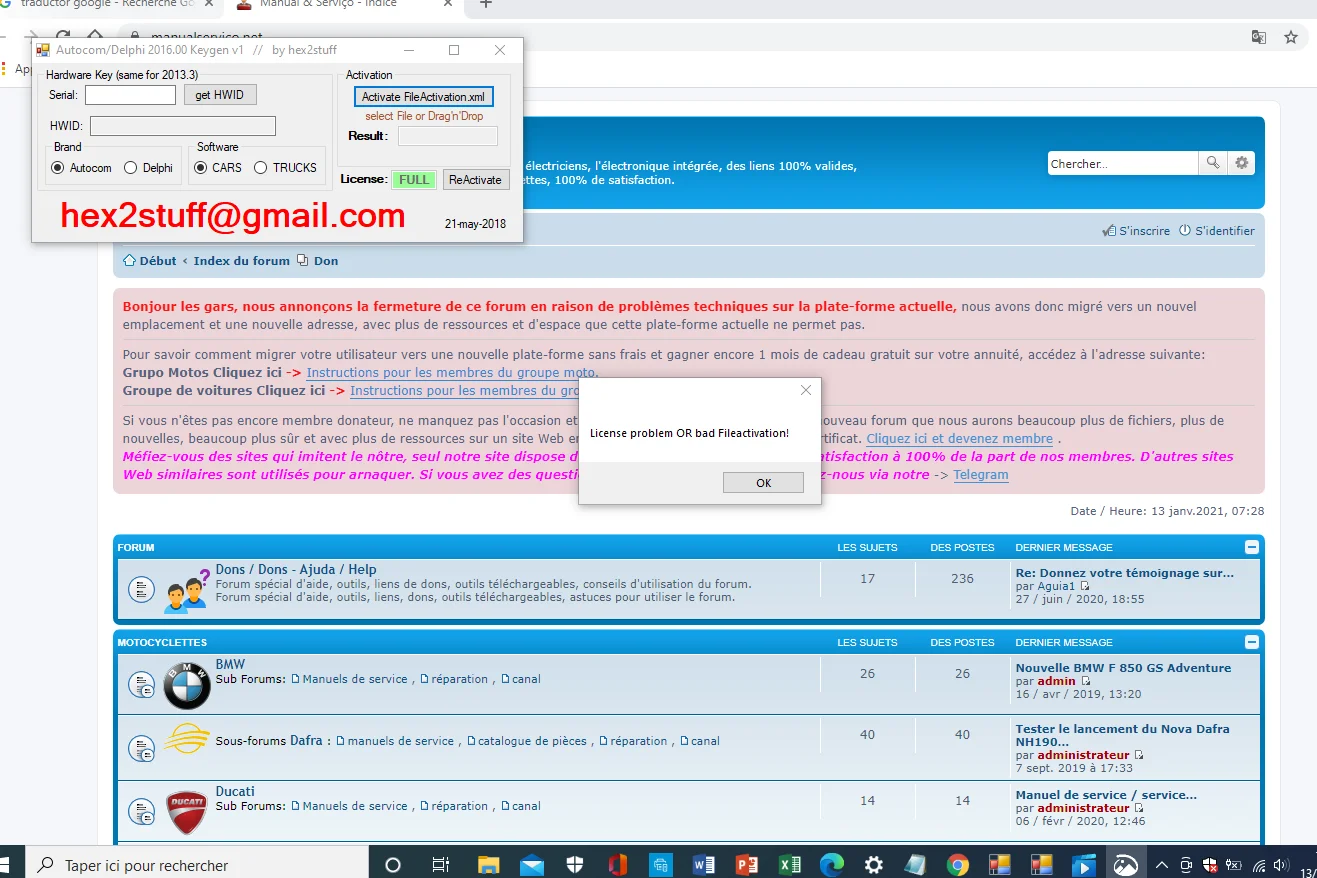Close the license problem dialog with X
The image size is (1317, 878).
[x=806, y=390]
